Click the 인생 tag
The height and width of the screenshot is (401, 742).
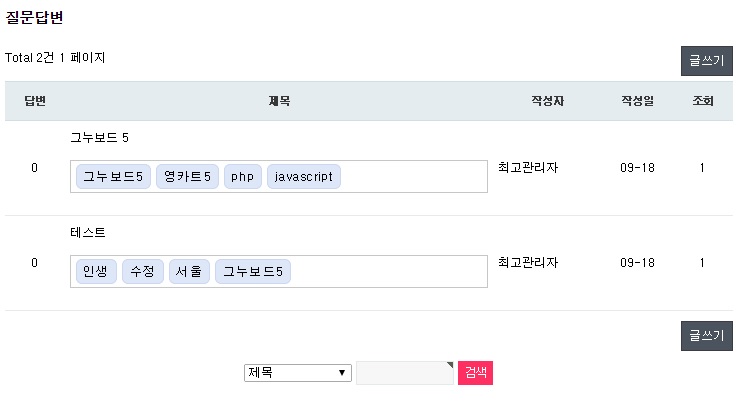95,272
